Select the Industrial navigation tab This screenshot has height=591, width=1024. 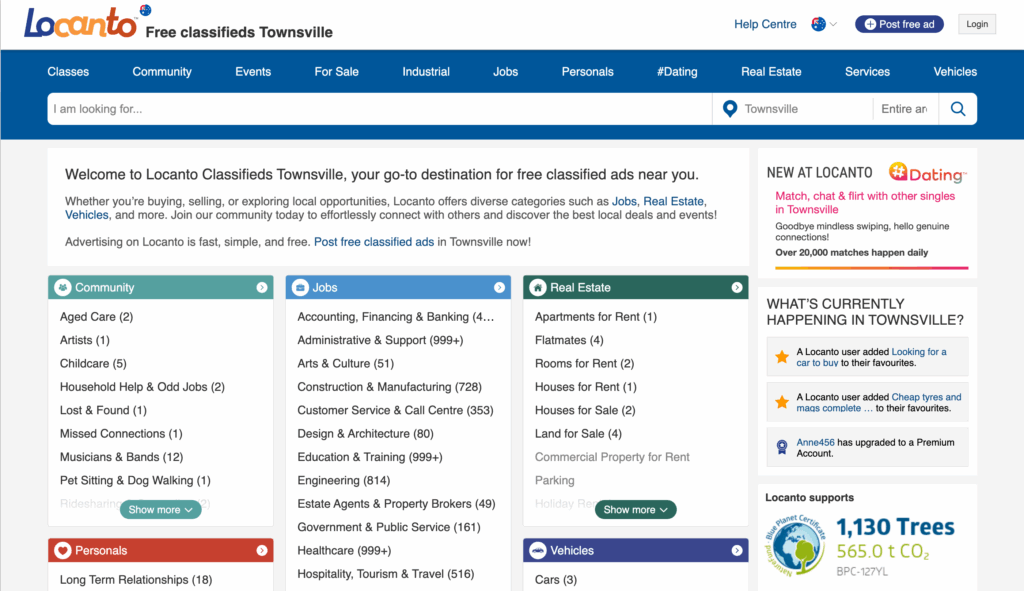(x=426, y=72)
